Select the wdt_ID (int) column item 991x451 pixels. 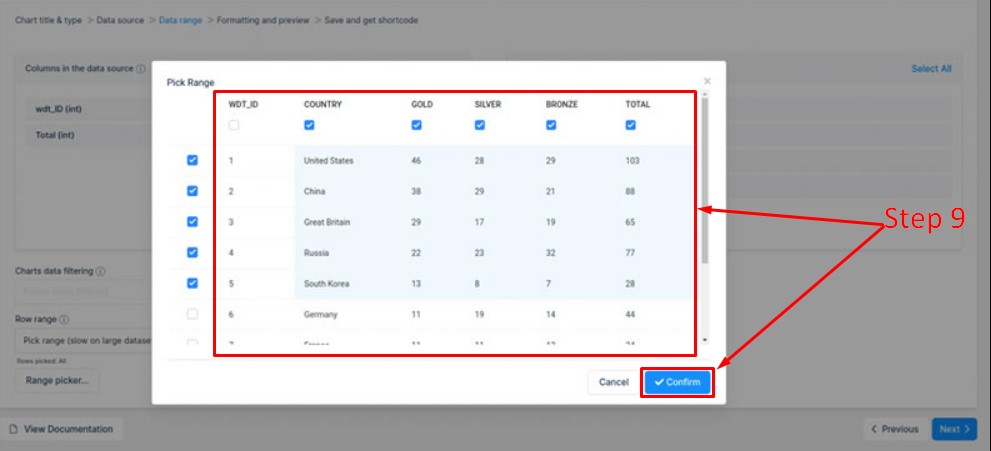[x=88, y=109]
